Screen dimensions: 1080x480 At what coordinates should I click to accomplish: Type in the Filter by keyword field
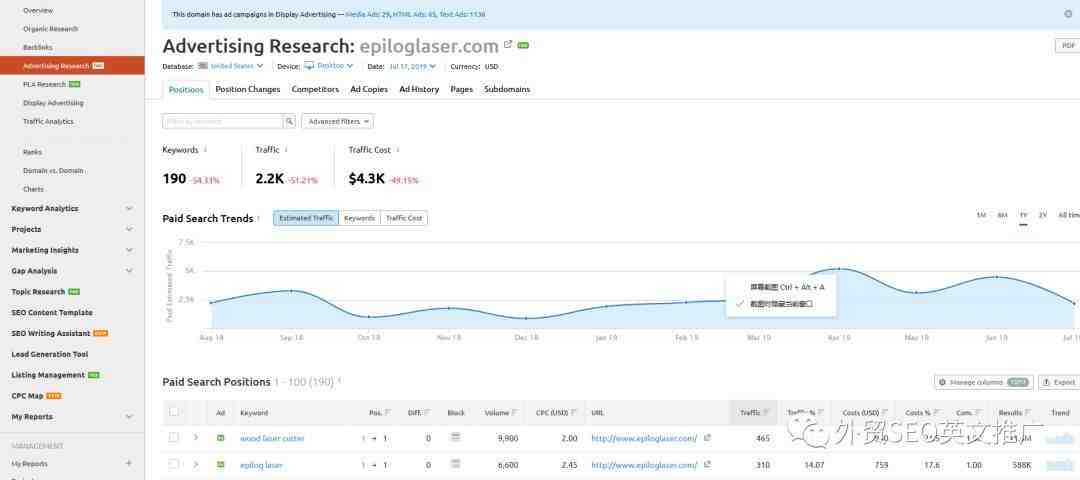223,121
